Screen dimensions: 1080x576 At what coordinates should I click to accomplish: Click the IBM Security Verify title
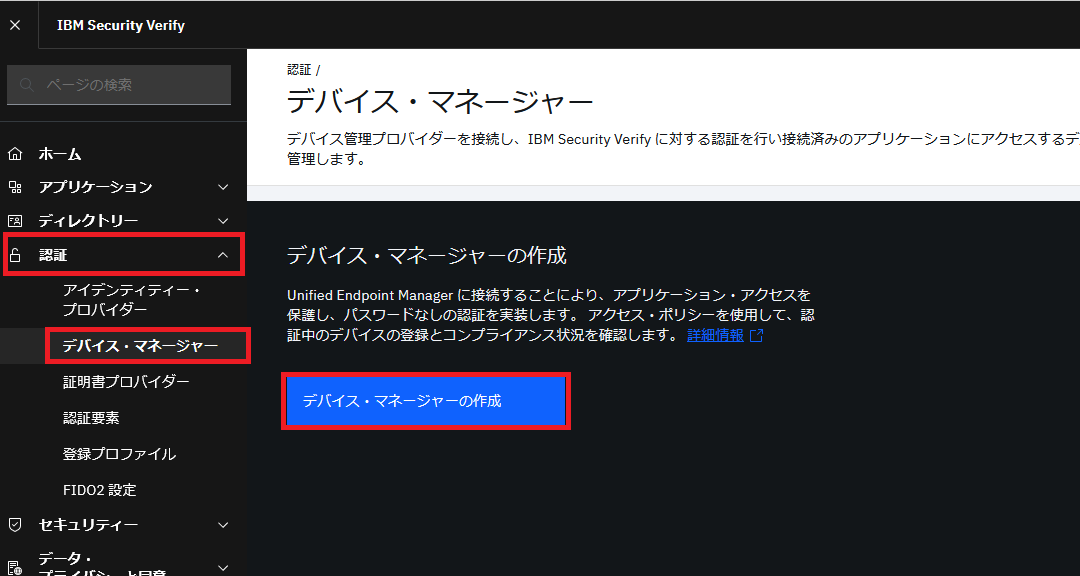coord(121,25)
